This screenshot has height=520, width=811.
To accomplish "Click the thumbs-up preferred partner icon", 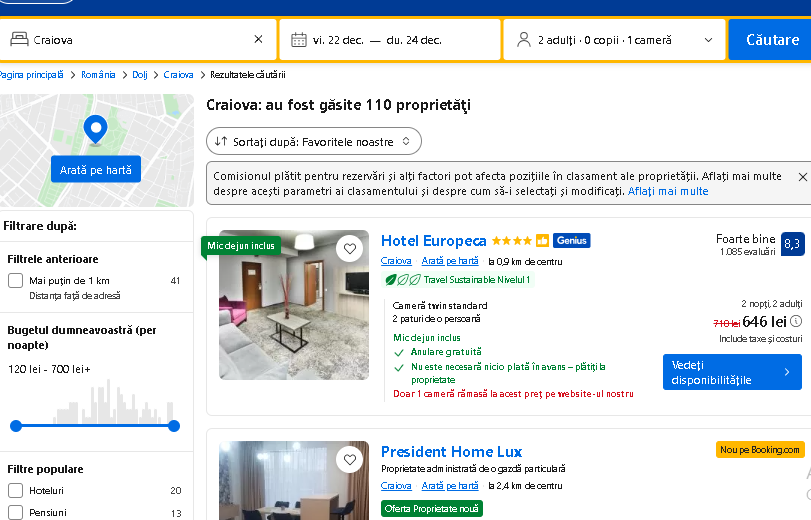I will (x=542, y=241).
